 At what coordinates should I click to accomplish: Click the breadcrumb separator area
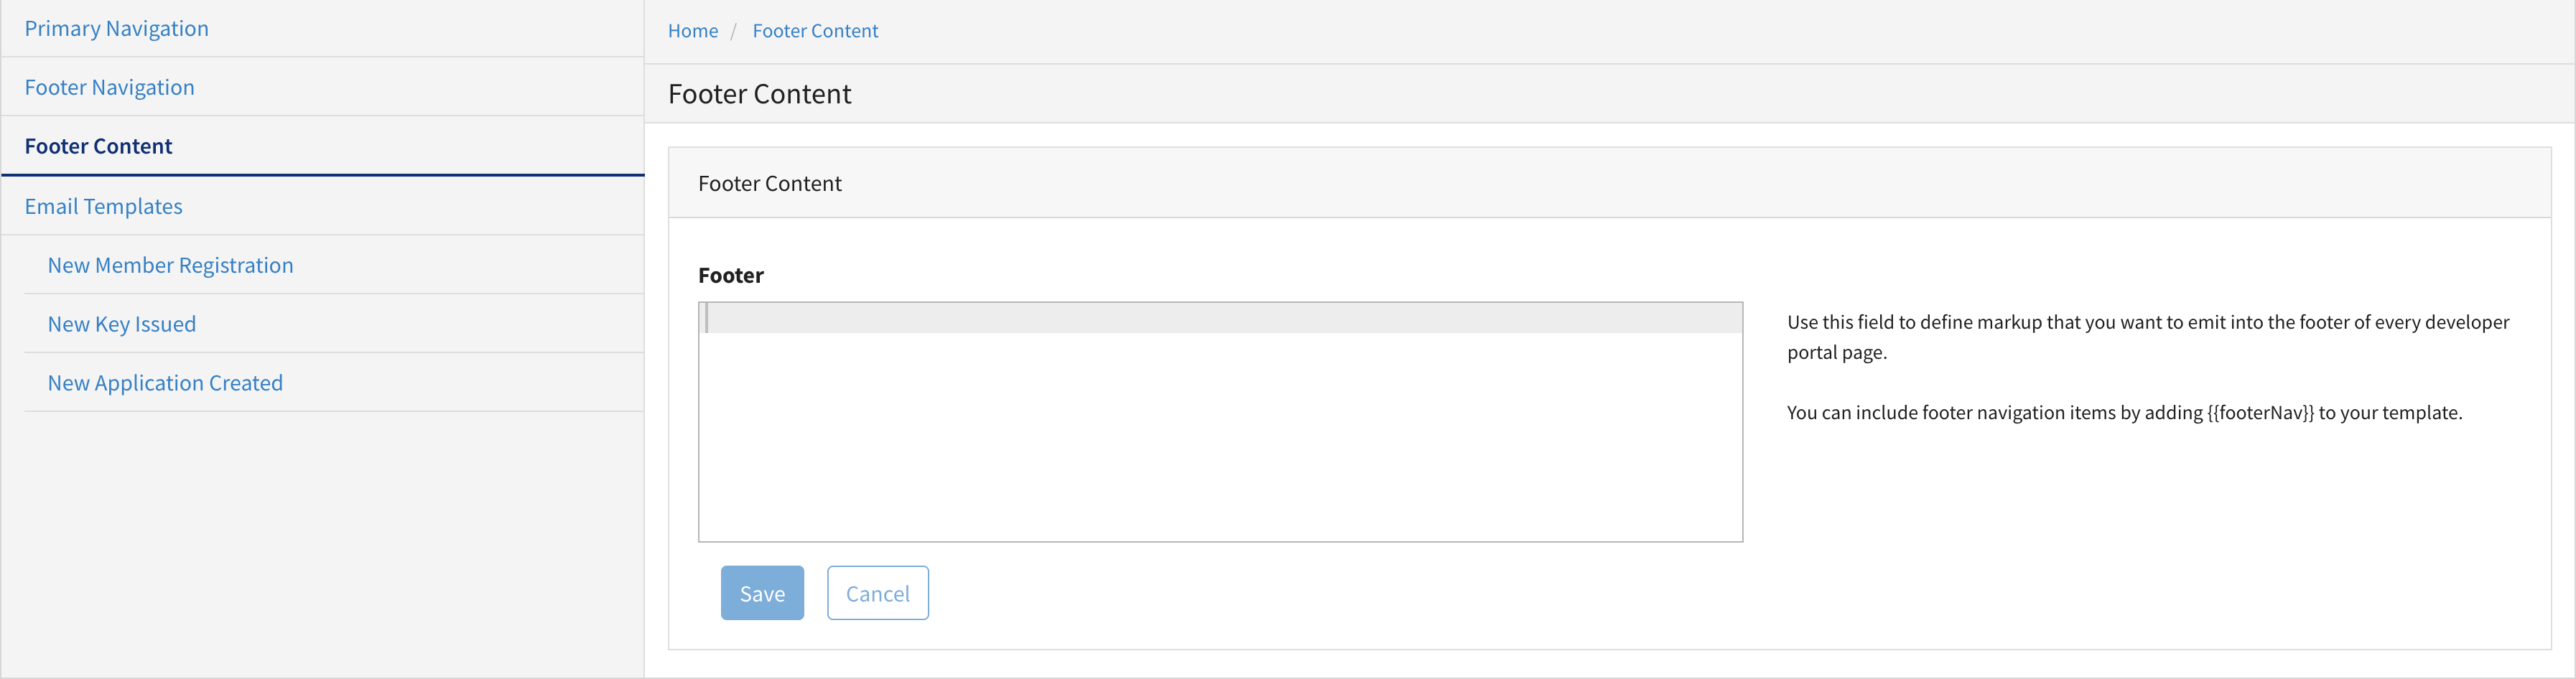tap(735, 31)
